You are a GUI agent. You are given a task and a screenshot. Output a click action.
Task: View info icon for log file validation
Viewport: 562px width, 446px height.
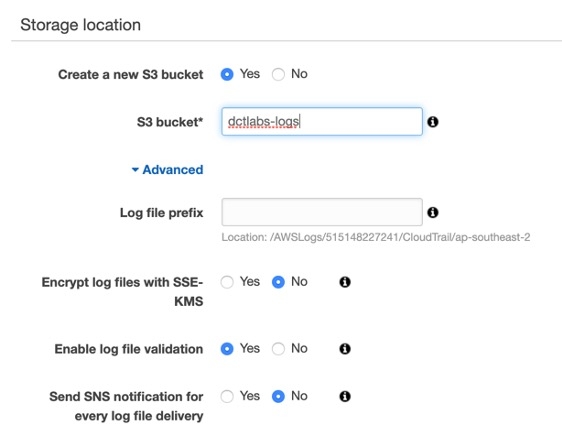point(345,348)
